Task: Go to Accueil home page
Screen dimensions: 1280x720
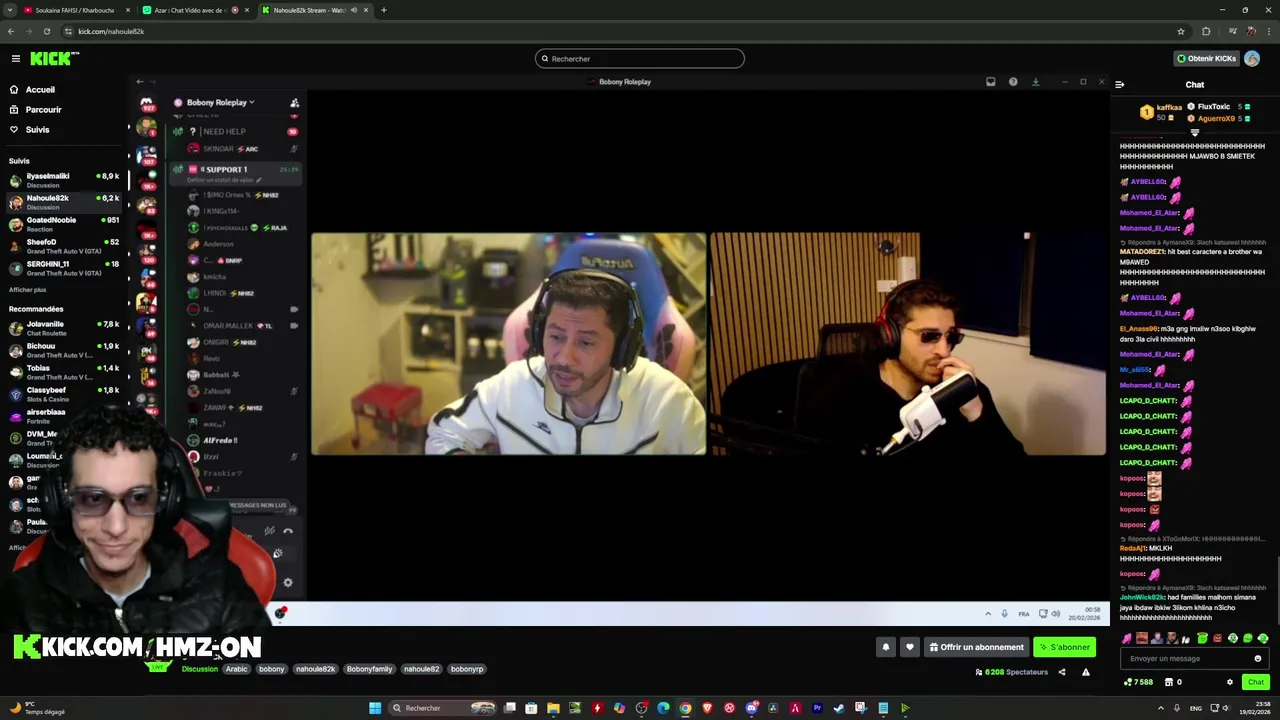Action: (40, 90)
